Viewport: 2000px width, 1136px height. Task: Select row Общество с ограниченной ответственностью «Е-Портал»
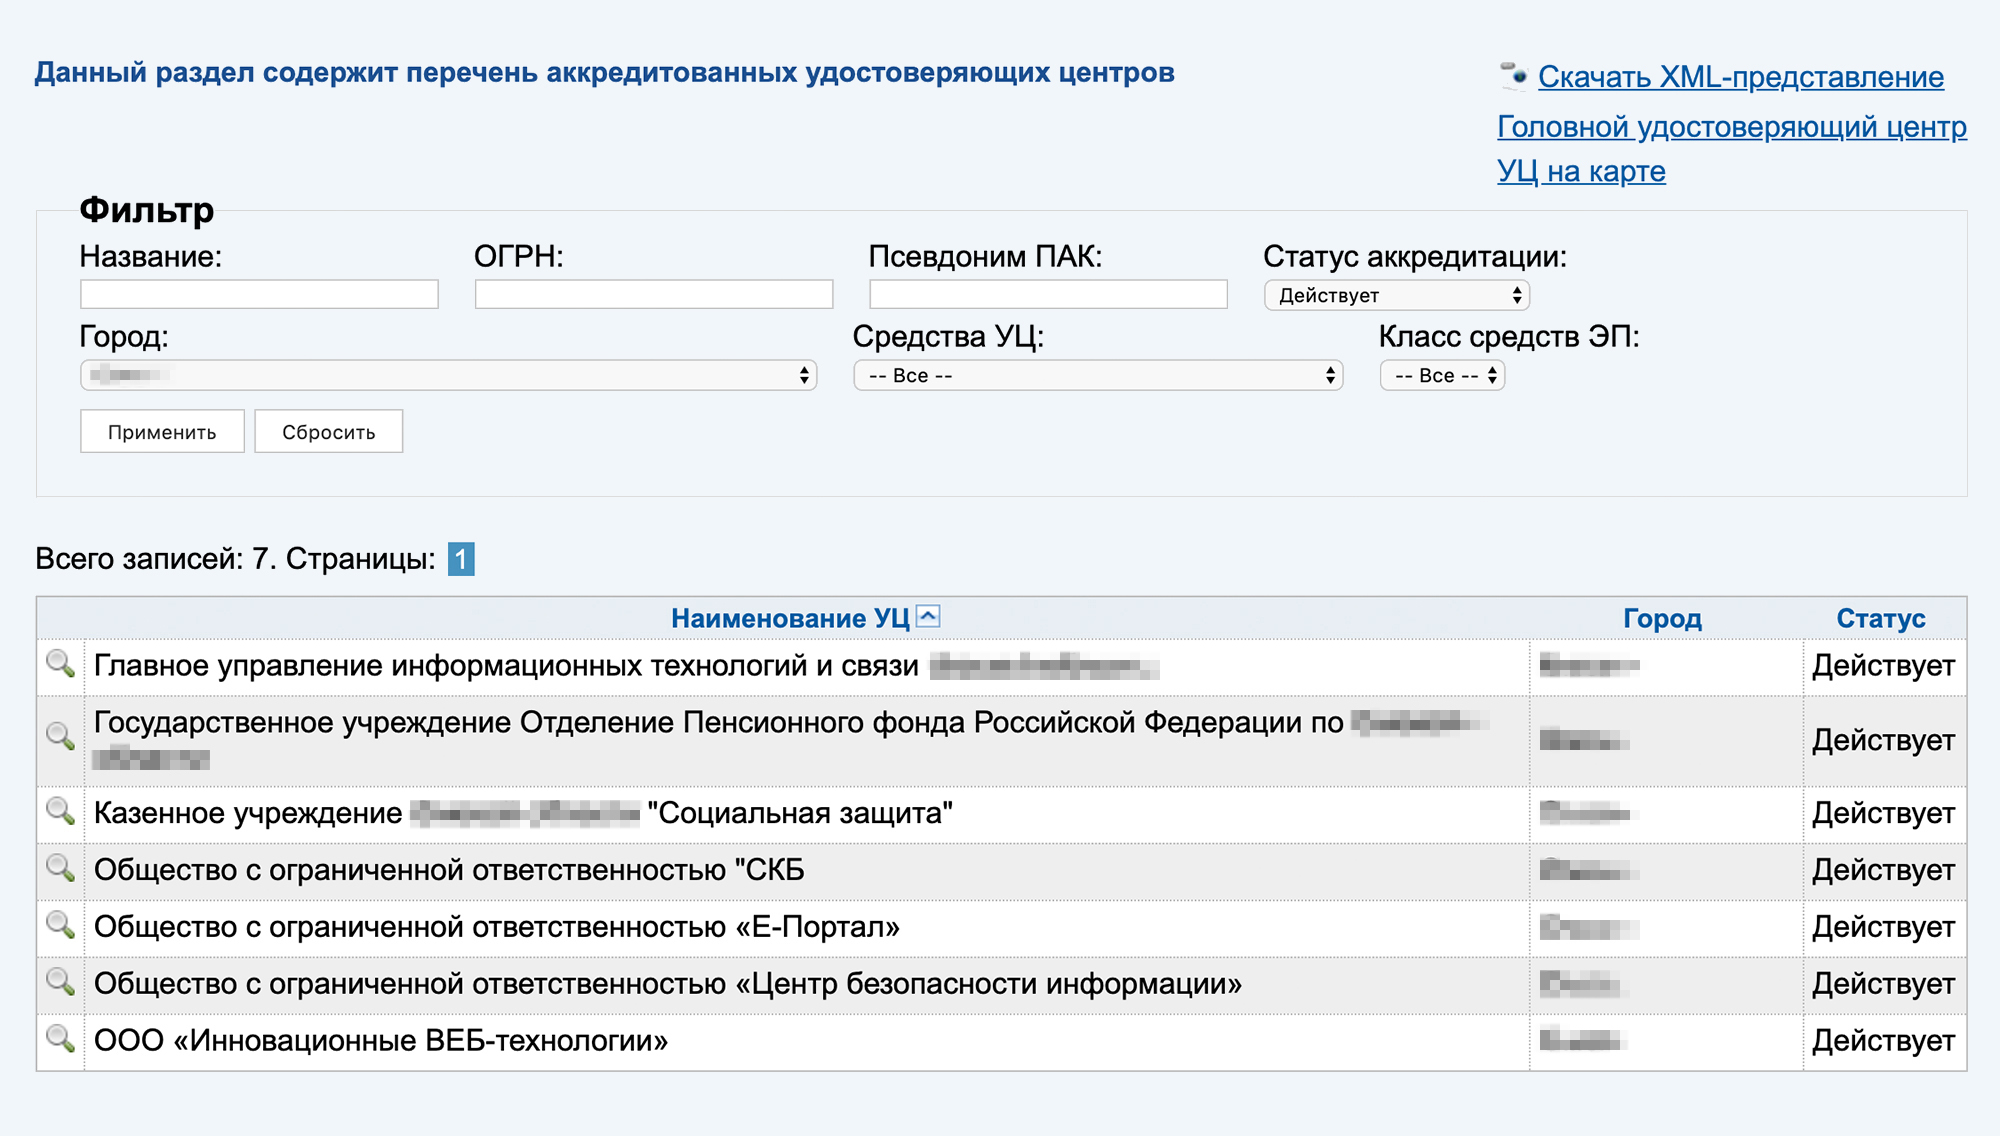(497, 927)
